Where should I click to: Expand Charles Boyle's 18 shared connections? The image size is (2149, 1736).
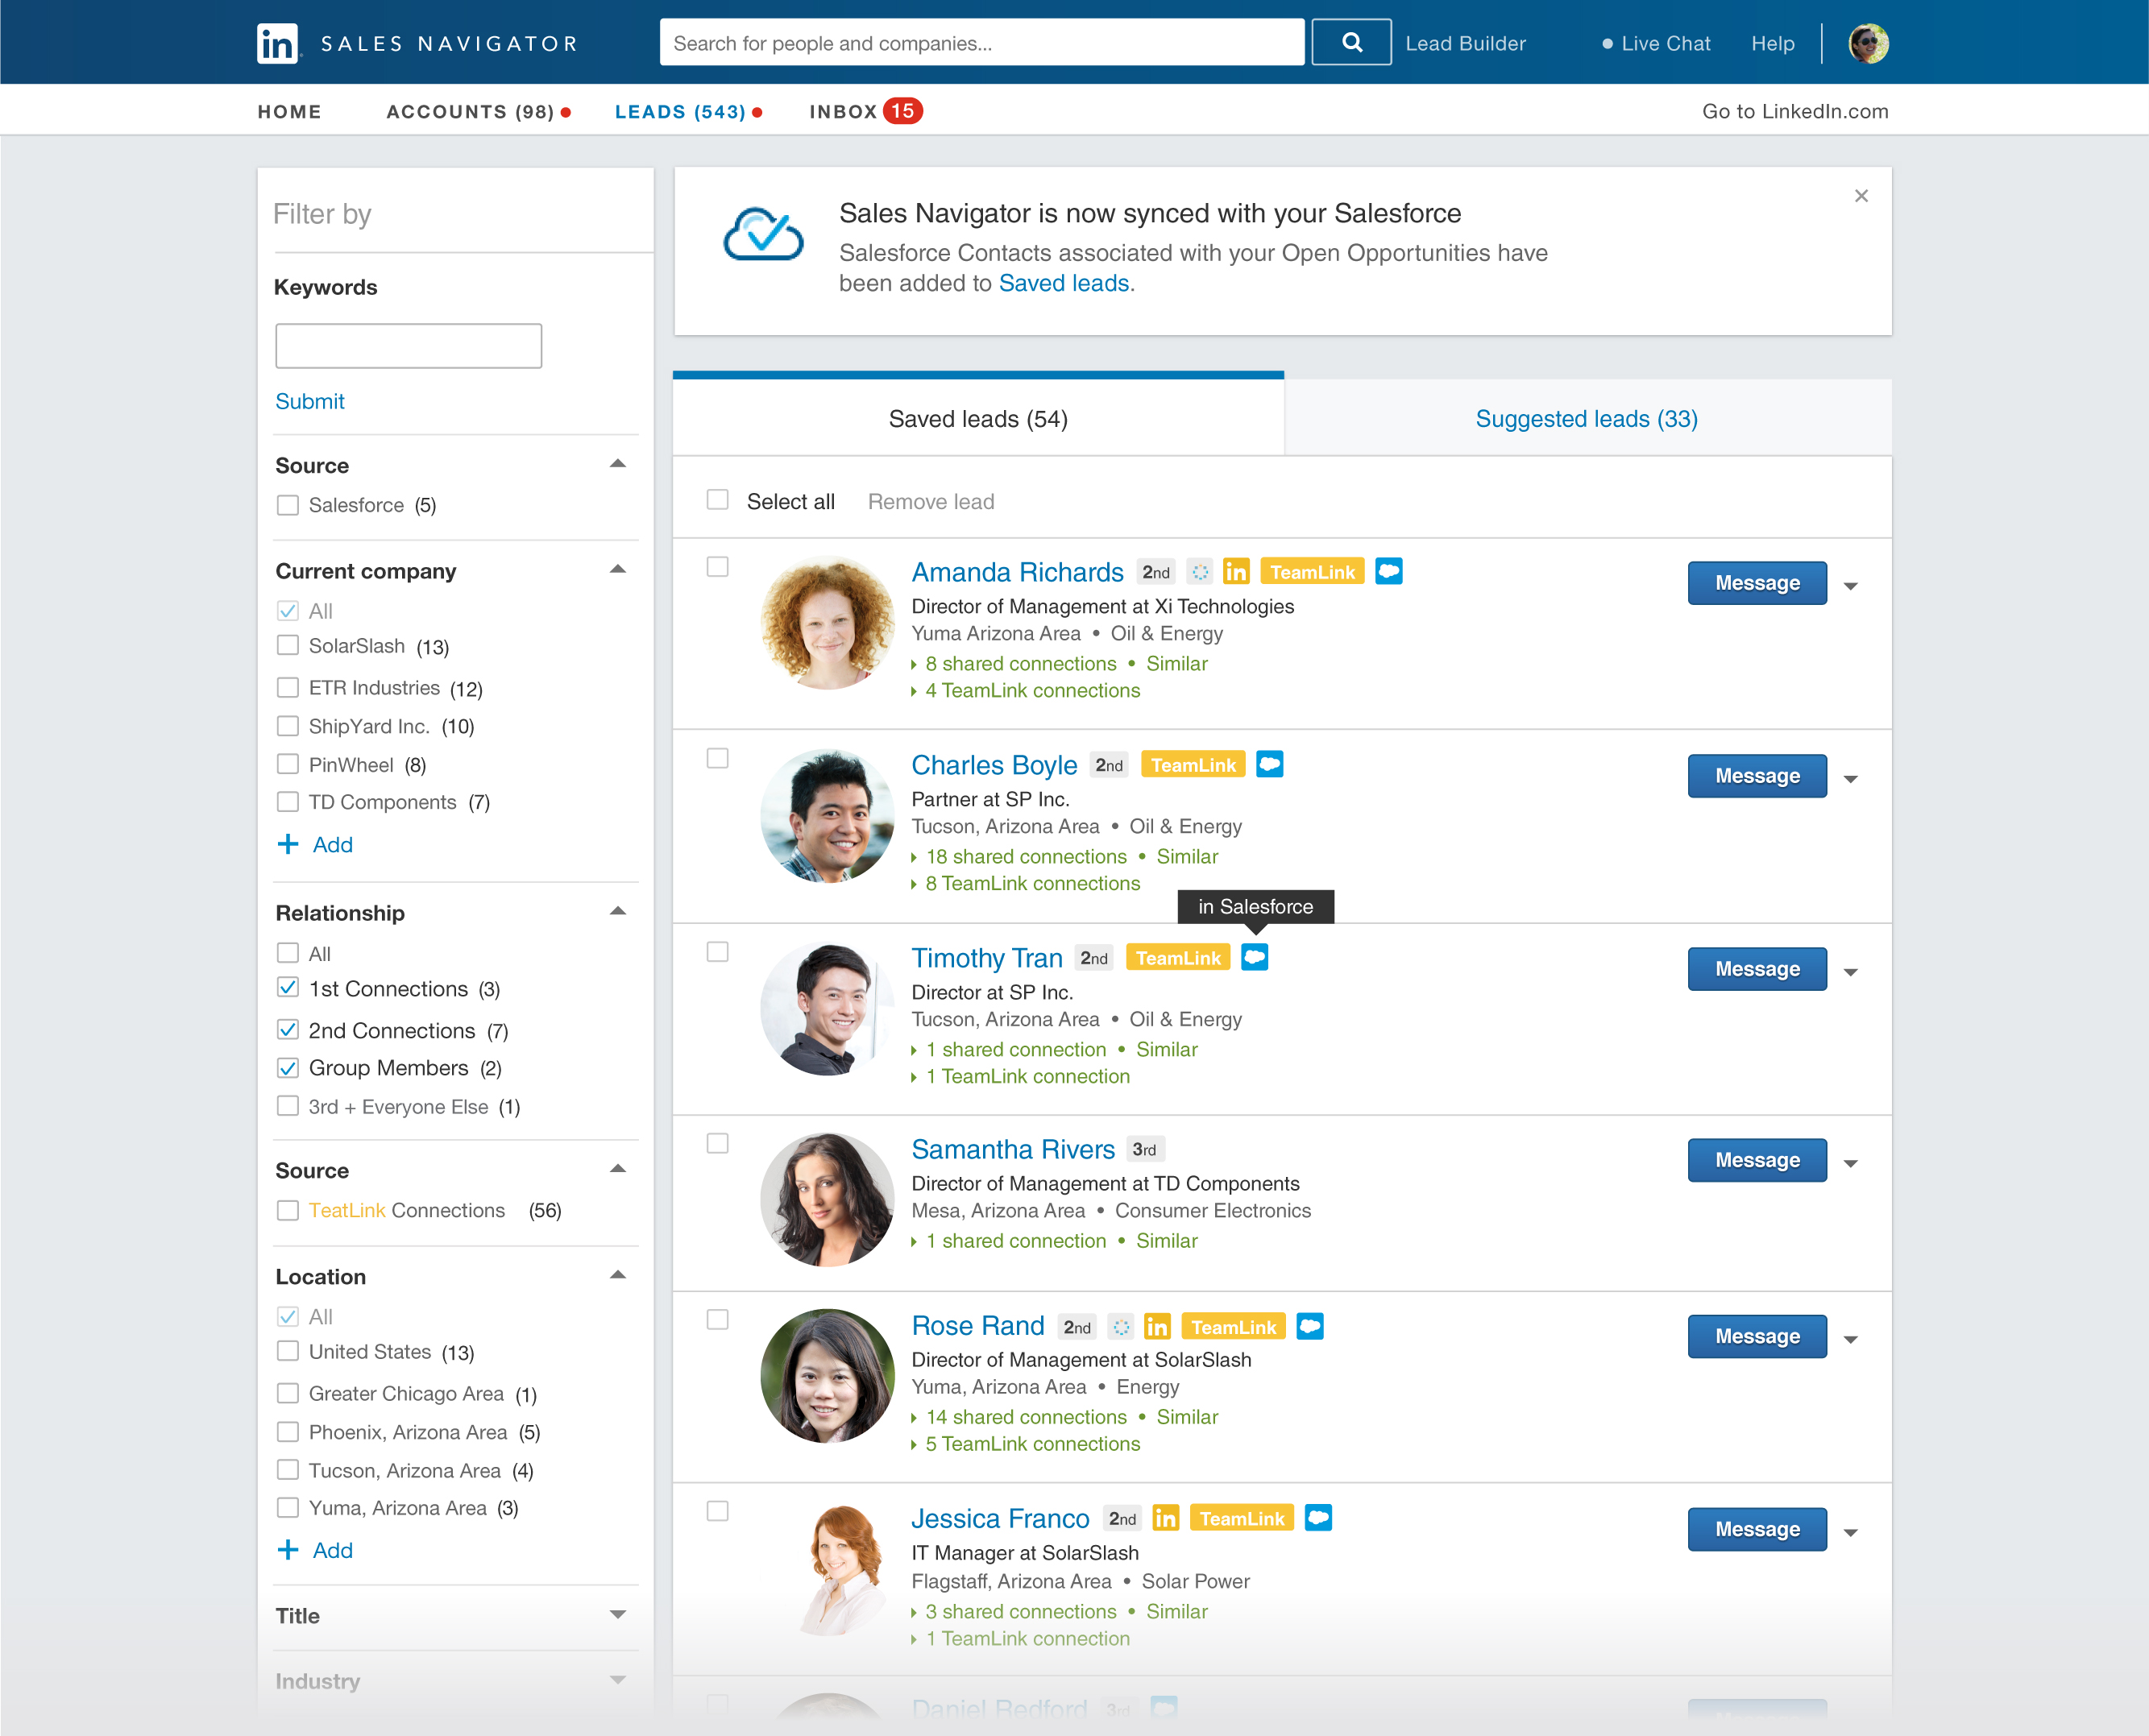(1019, 857)
